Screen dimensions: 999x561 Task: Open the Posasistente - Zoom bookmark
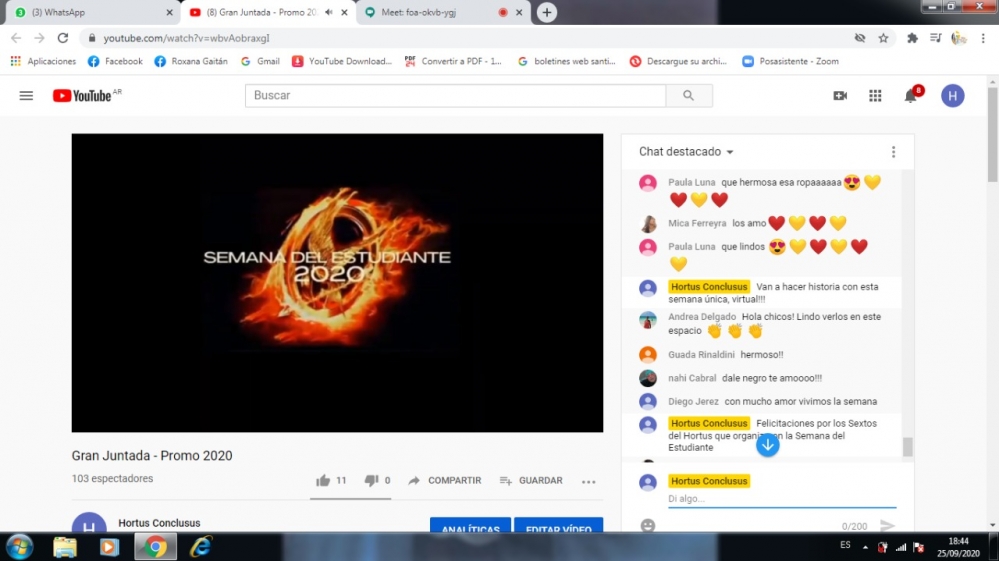coord(791,61)
